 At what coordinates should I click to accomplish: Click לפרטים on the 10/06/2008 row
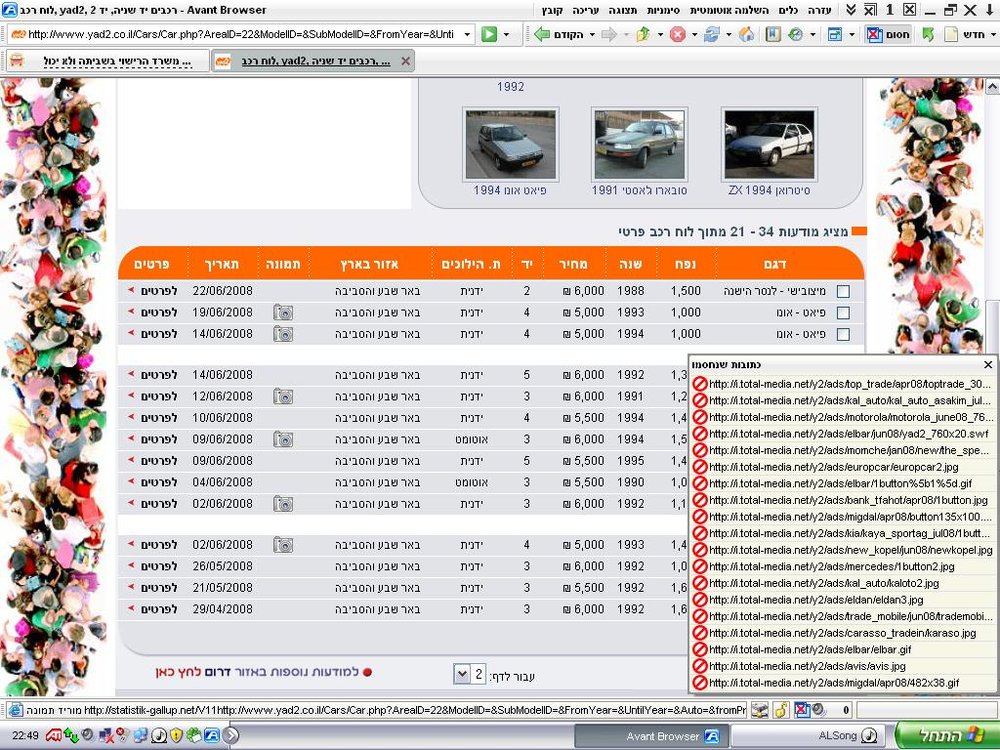click(159, 418)
